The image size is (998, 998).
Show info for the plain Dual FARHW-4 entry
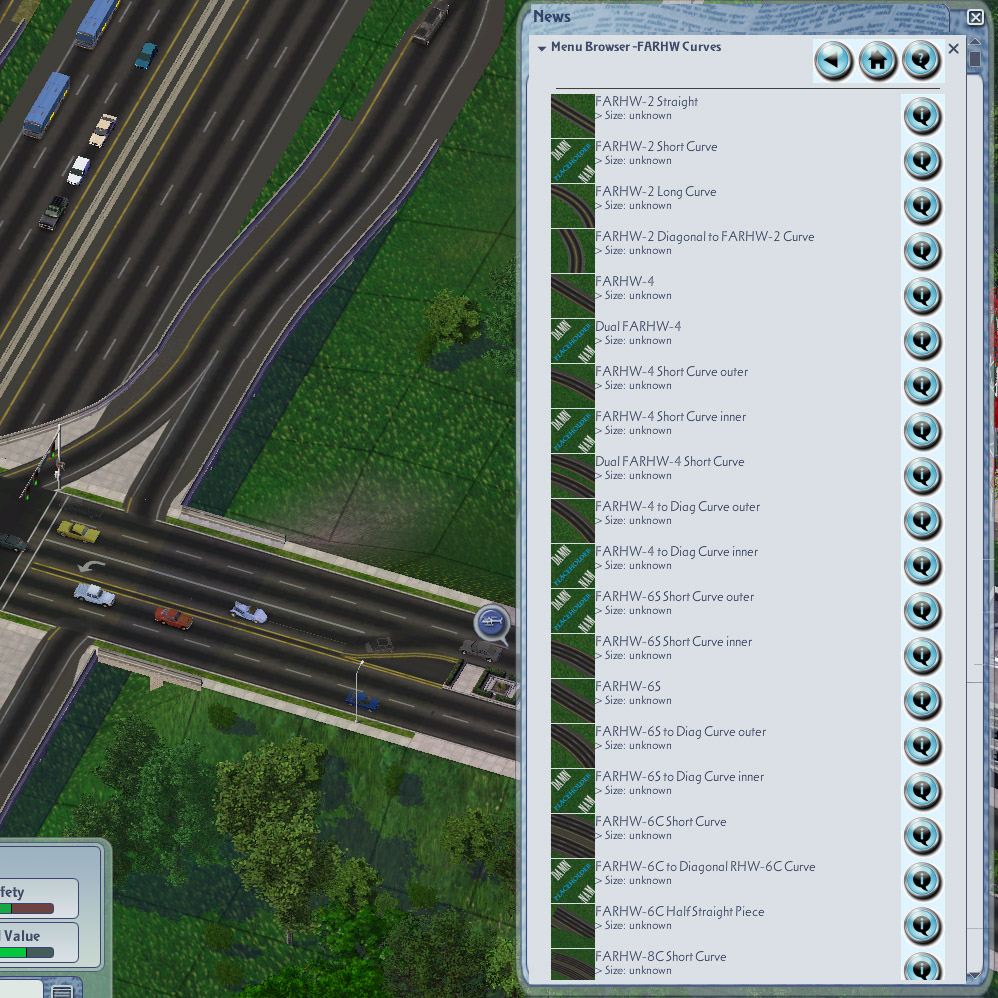pyautogui.click(x=922, y=341)
